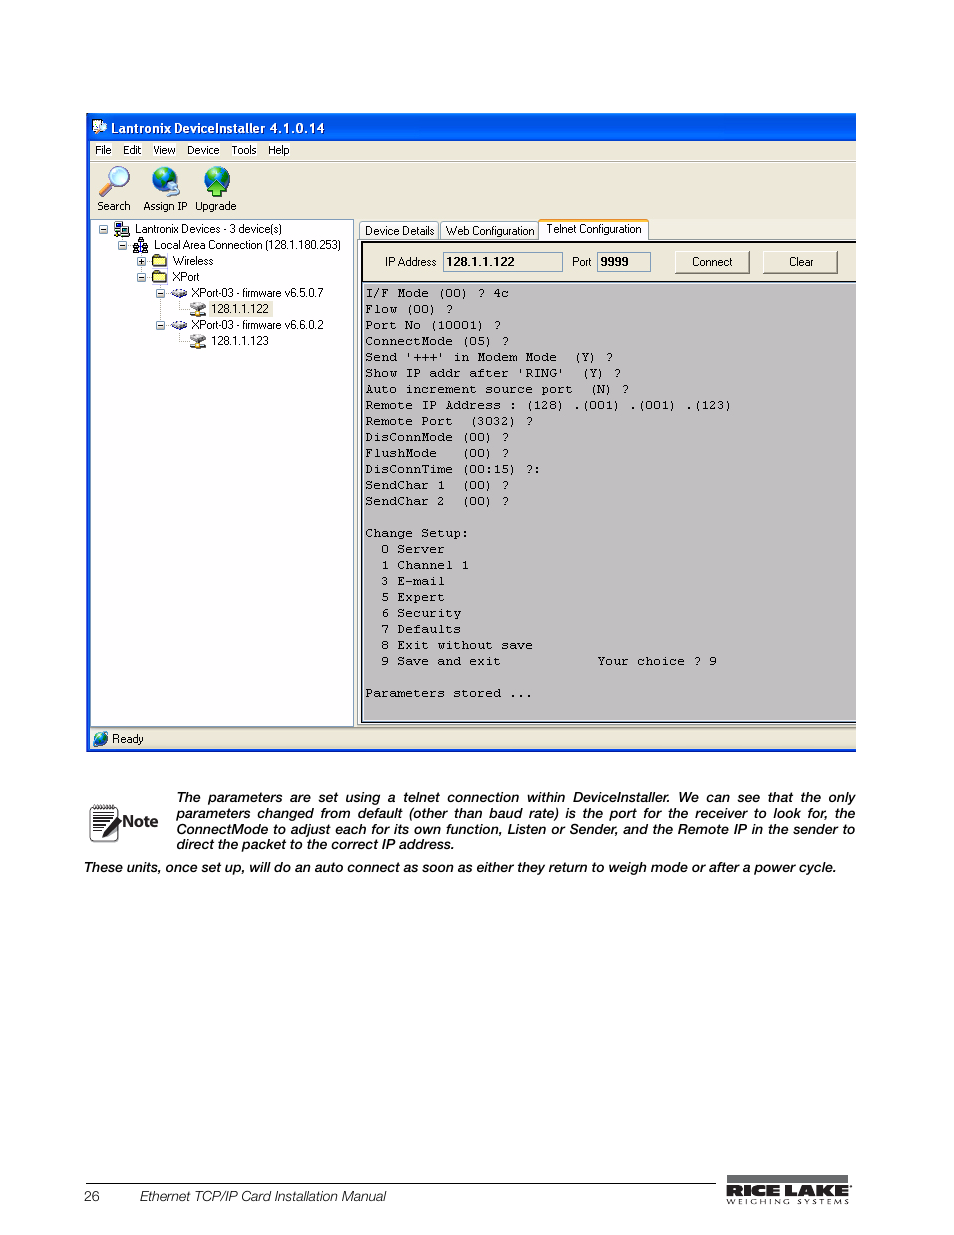Viewport: 954px width, 1235px height.
Task: Click the IP Address input field
Action: (x=503, y=262)
